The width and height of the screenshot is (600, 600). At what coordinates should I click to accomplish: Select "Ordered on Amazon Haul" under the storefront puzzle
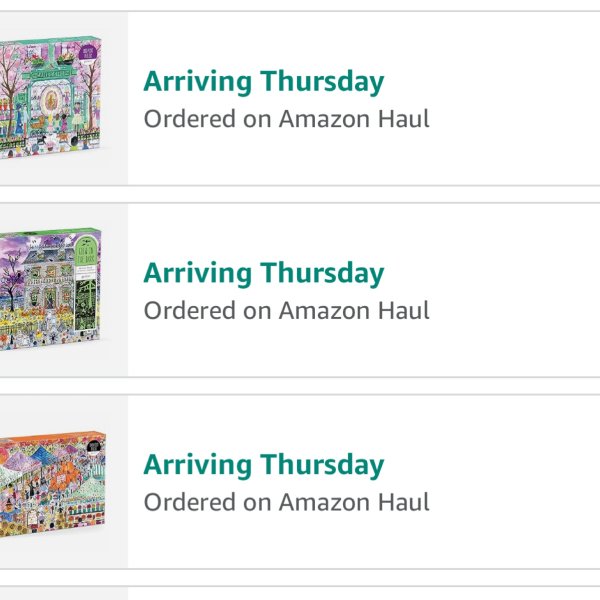tap(286, 118)
